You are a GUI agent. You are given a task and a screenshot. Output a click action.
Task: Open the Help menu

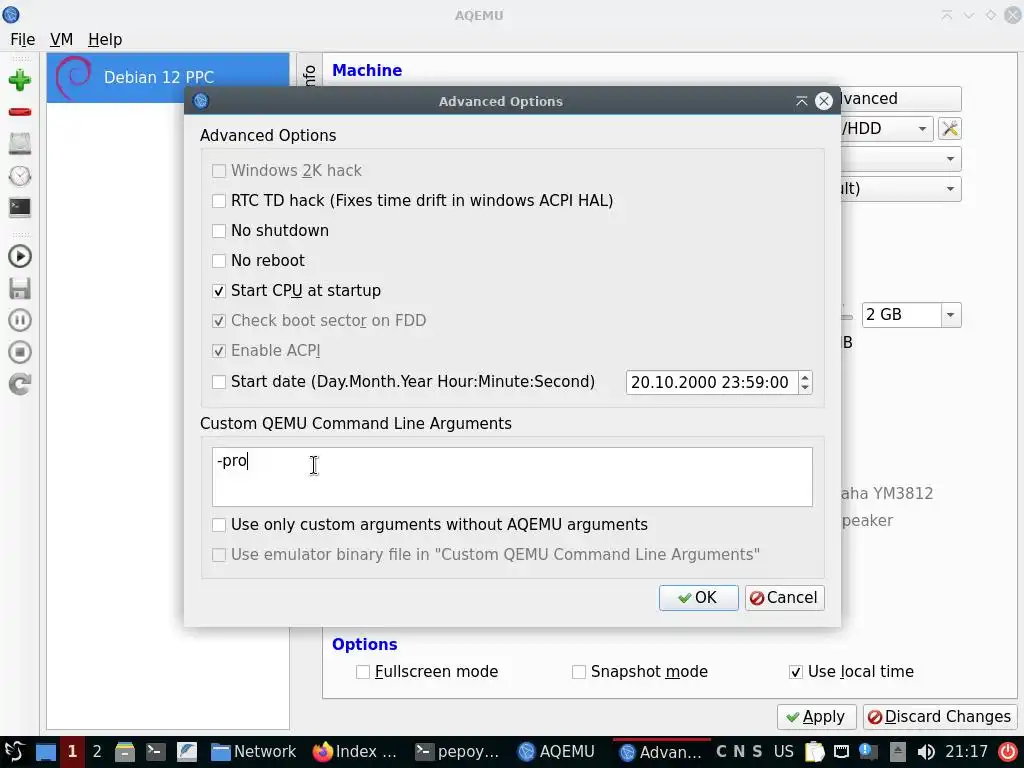[105, 40]
